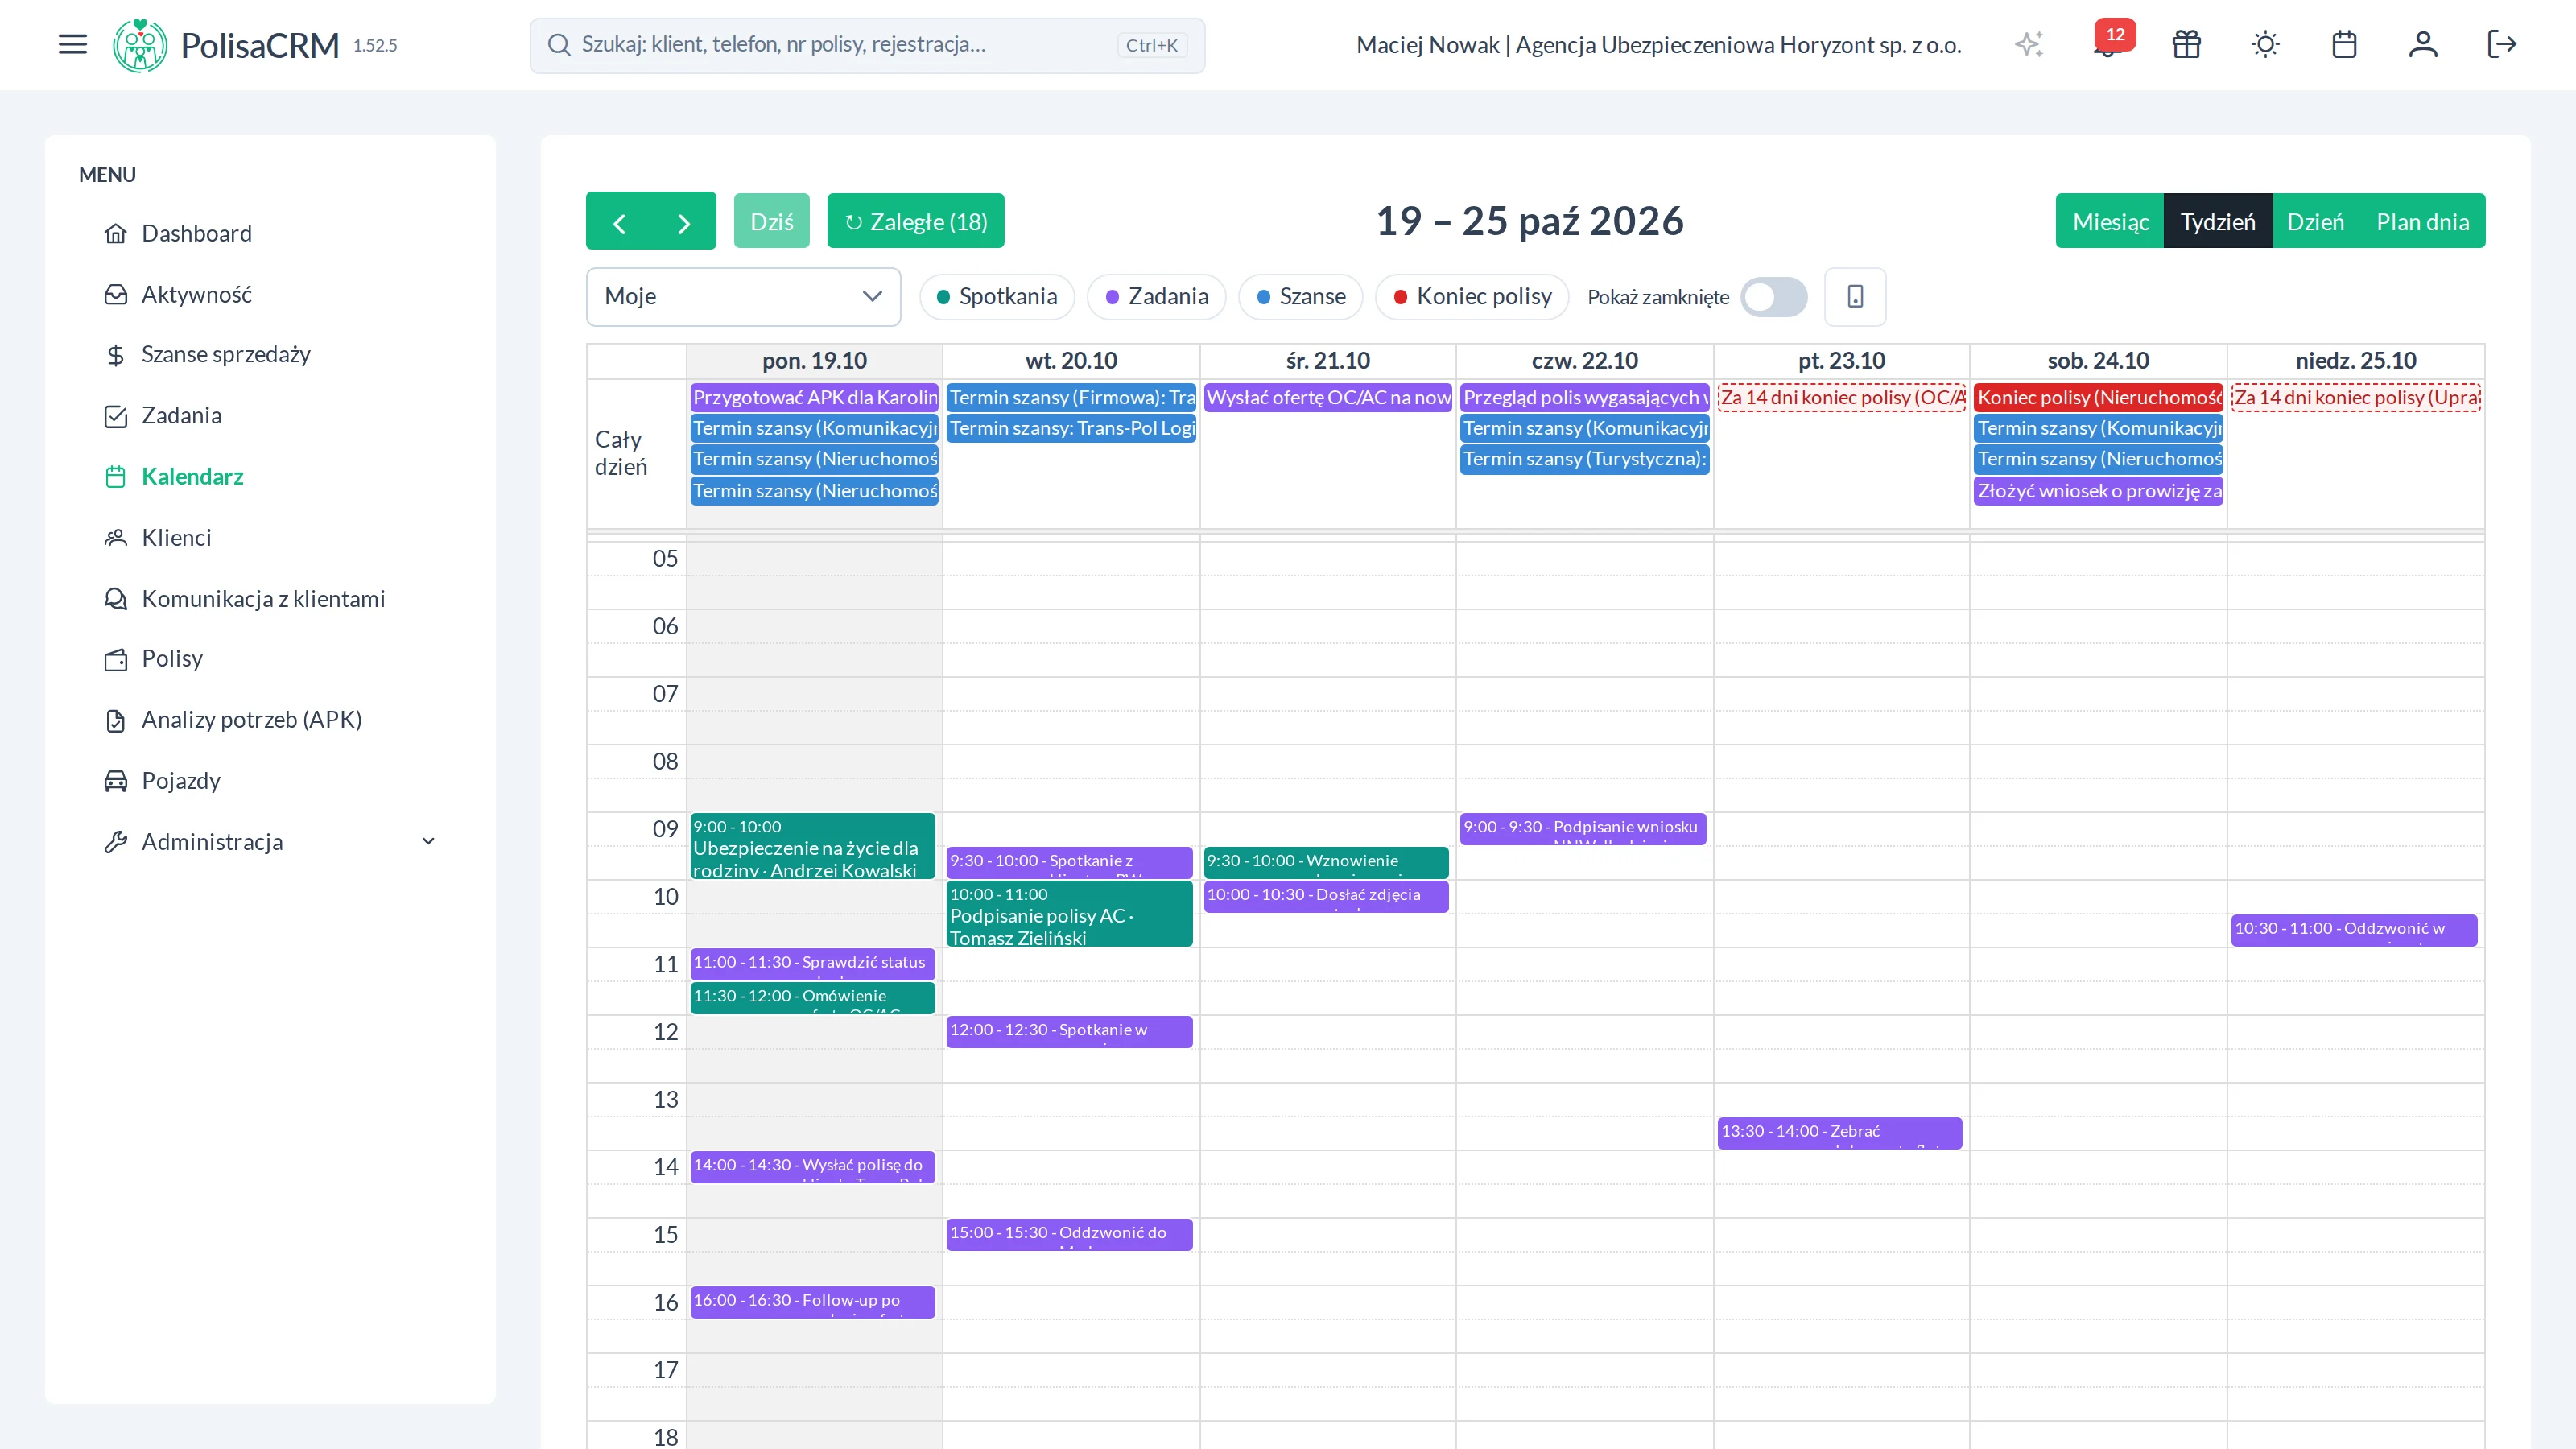
Task: Toggle the Koniec polisy filter chip
Action: click(x=1472, y=297)
